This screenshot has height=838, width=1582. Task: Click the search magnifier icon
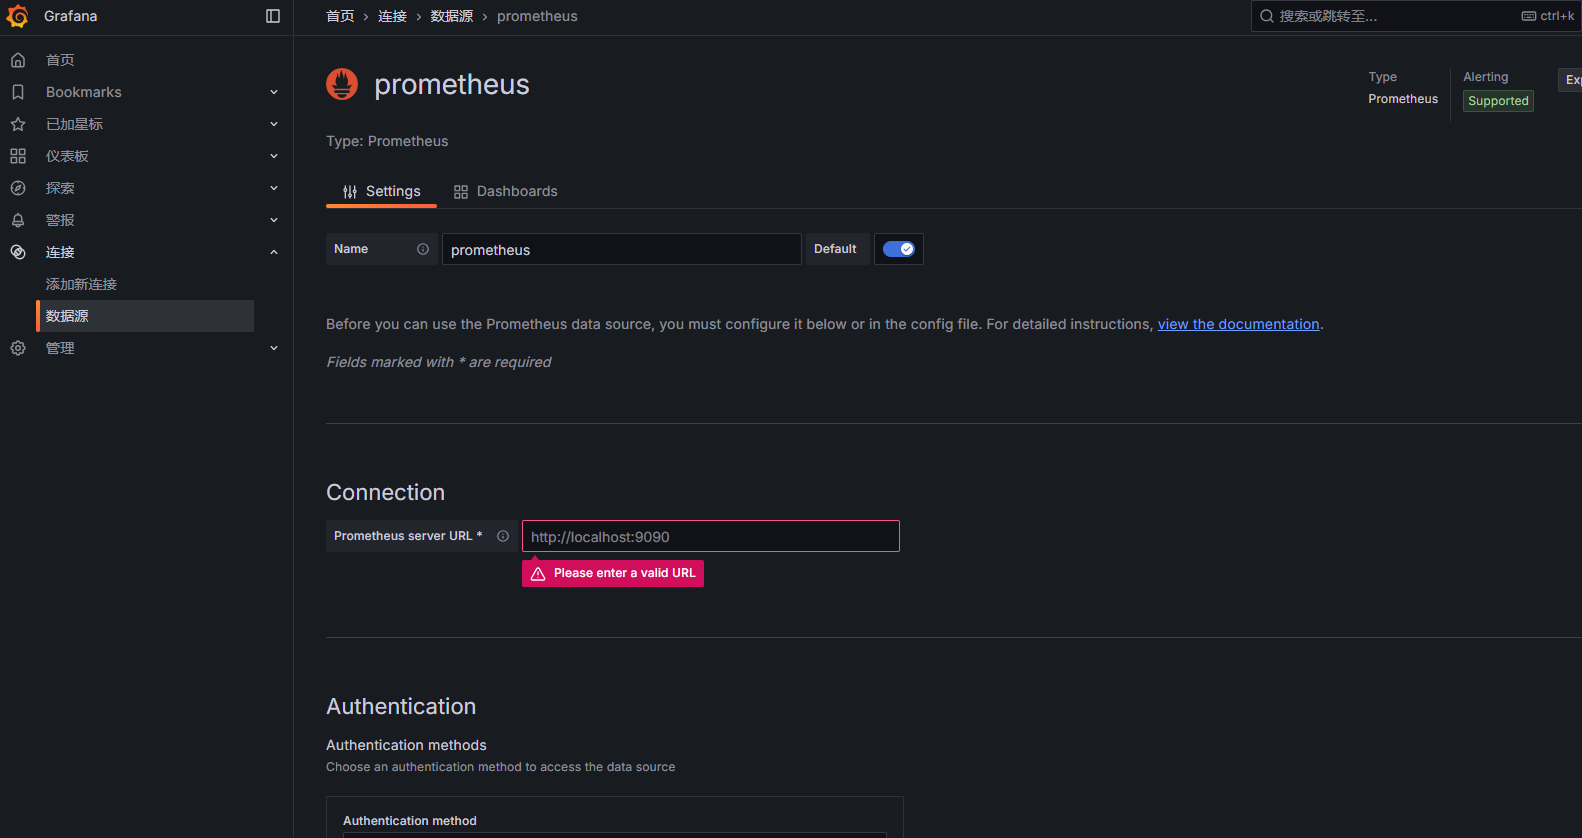coord(1267,16)
